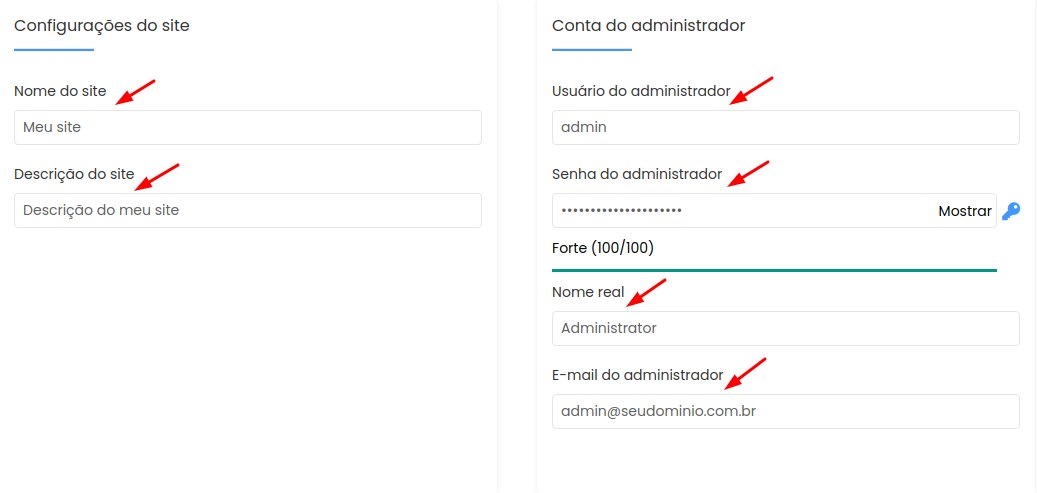Click the Senha do administrador label
The width and height of the screenshot is (1037, 493).
click(x=638, y=175)
